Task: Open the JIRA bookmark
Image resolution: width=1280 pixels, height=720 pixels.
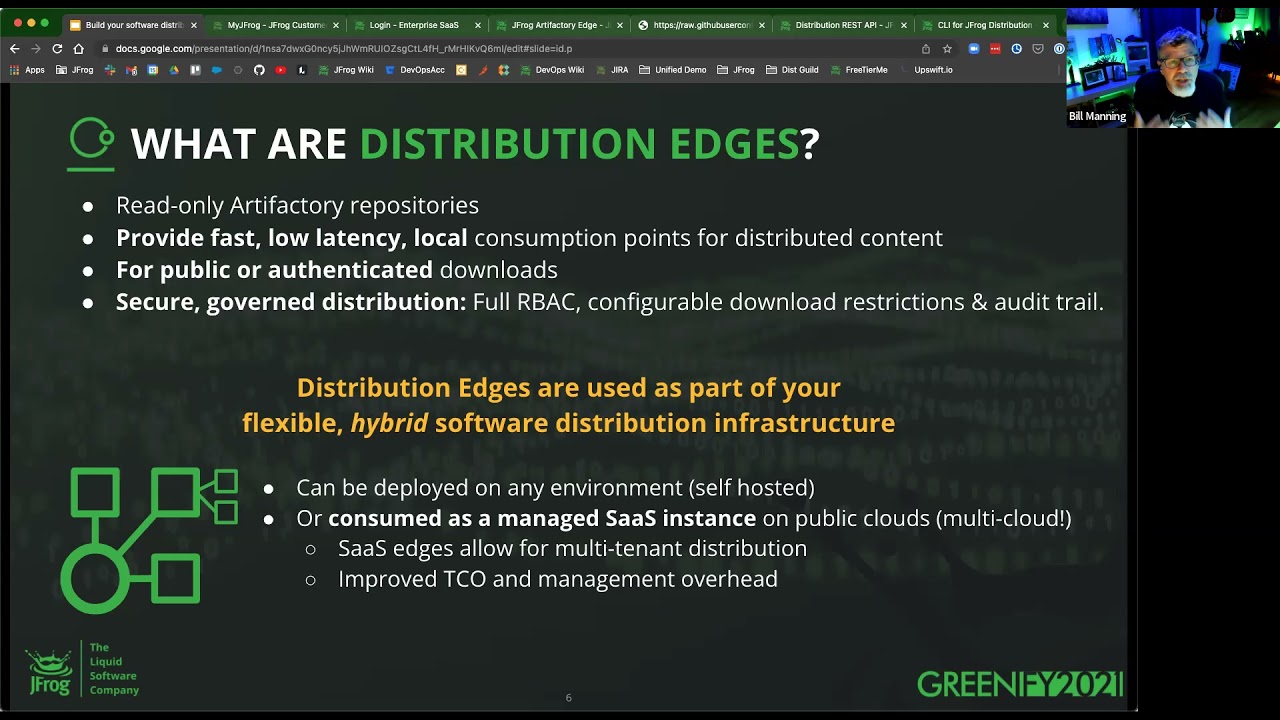Action: 612,70
